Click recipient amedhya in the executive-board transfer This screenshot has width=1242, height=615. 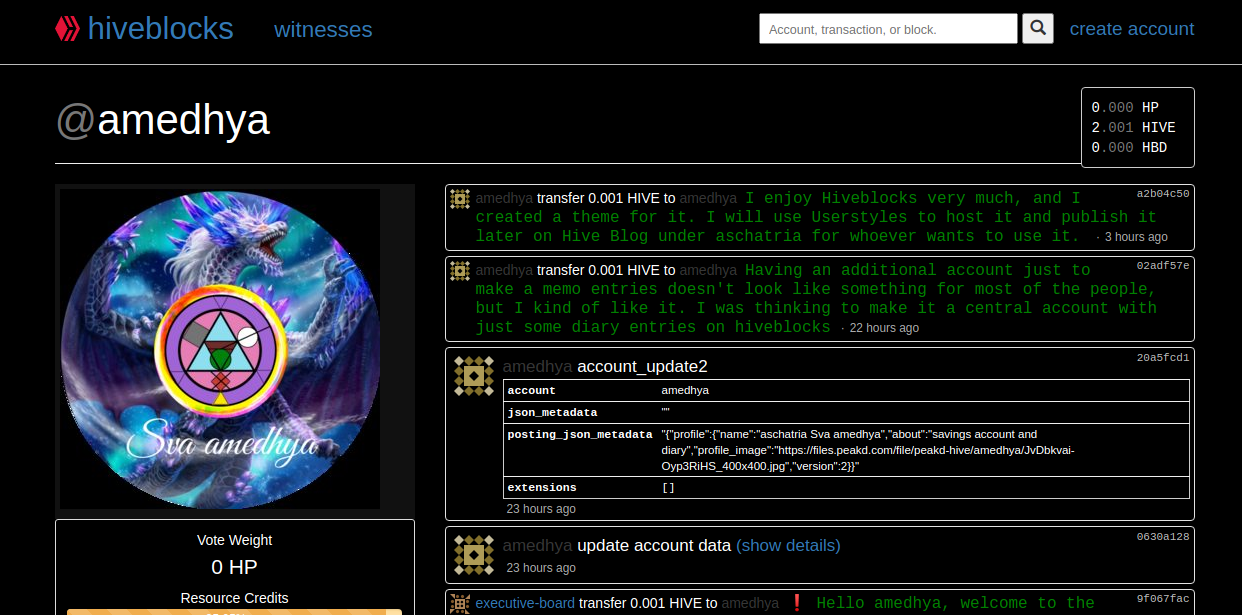pyautogui.click(x=750, y=603)
